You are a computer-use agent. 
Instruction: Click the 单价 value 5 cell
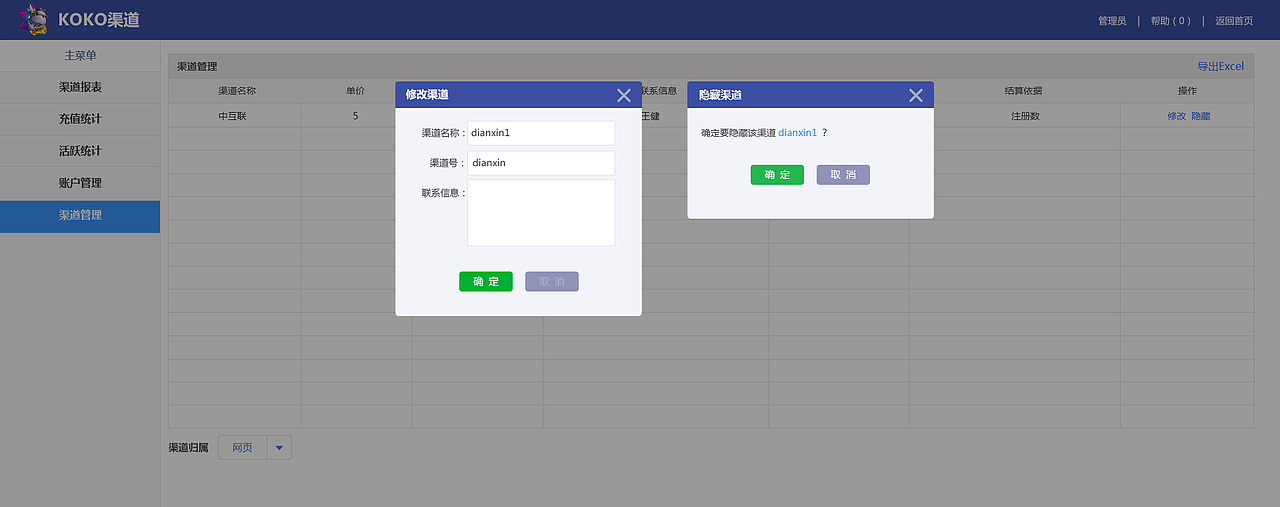point(356,116)
